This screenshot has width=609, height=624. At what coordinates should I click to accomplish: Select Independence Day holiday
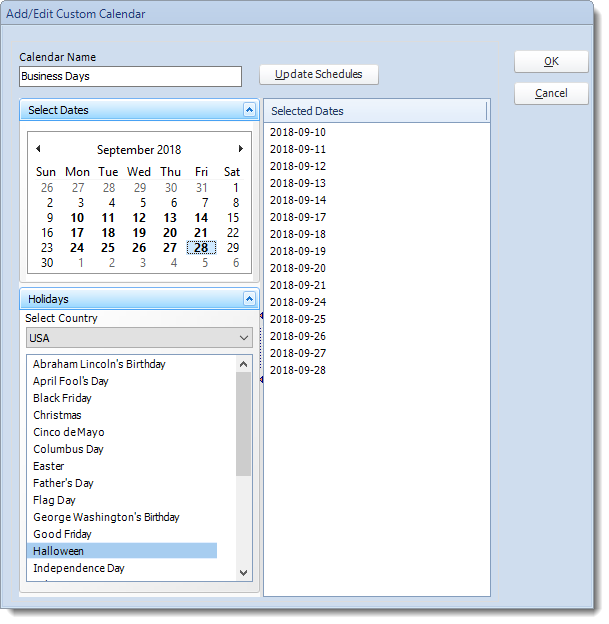(x=79, y=570)
